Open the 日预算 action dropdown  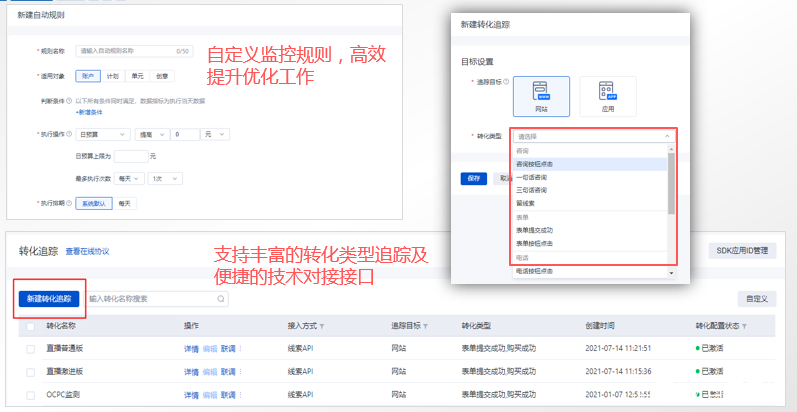[x=103, y=134]
